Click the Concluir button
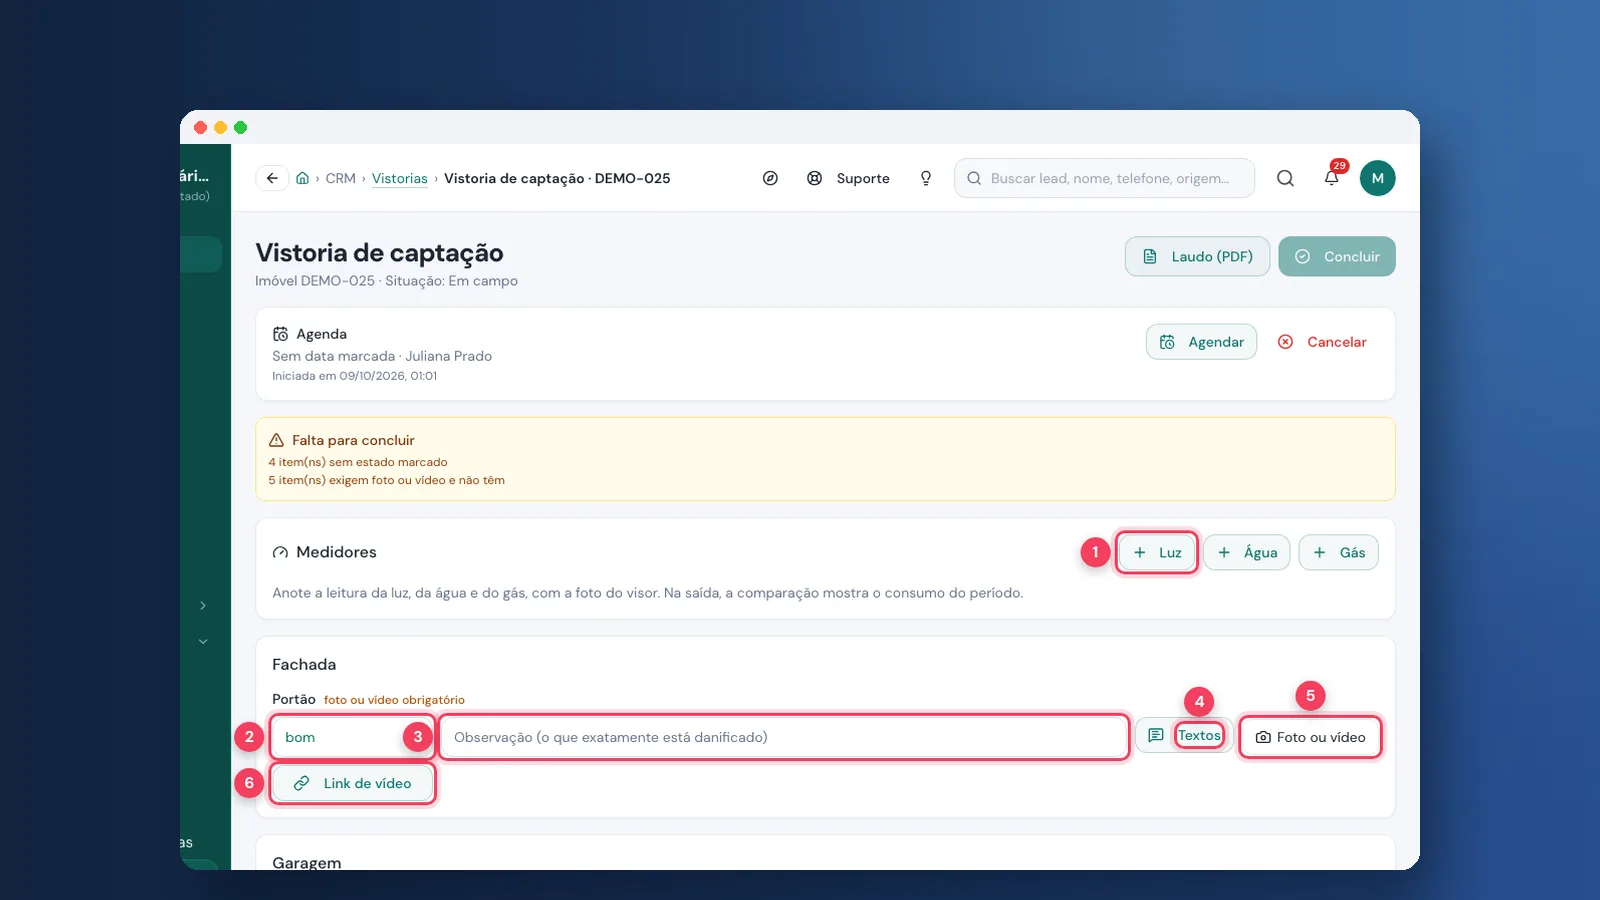Image resolution: width=1600 pixels, height=900 pixels. (1337, 256)
